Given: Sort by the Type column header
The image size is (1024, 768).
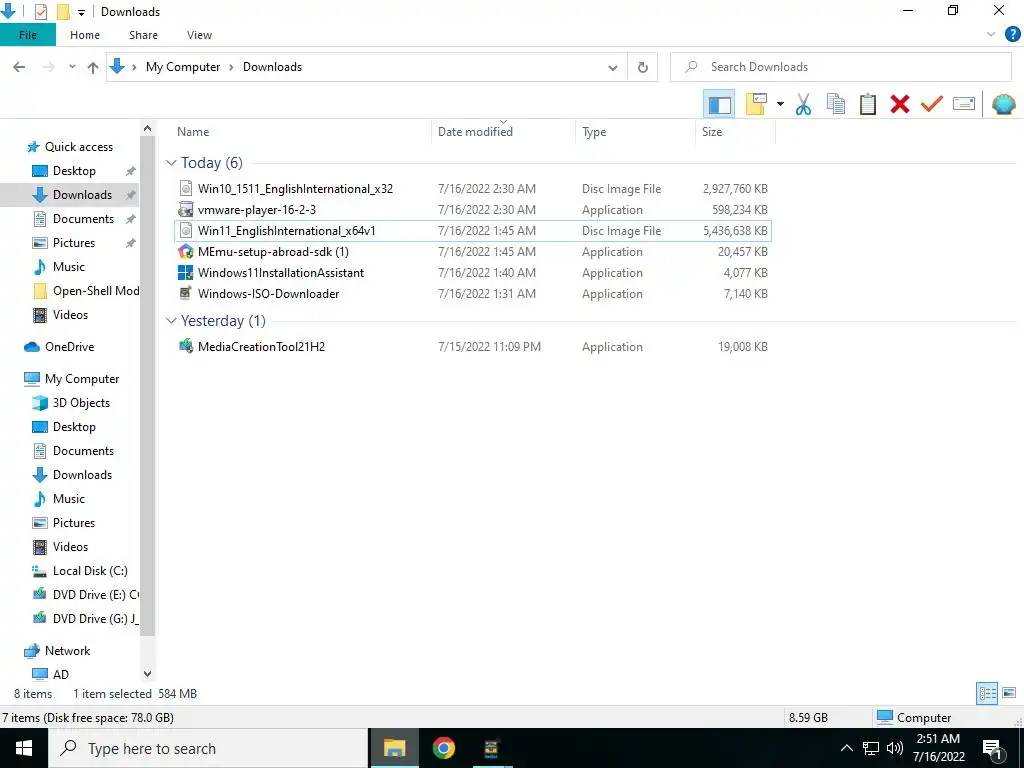Looking at the screenshot, I should point(594,132).
